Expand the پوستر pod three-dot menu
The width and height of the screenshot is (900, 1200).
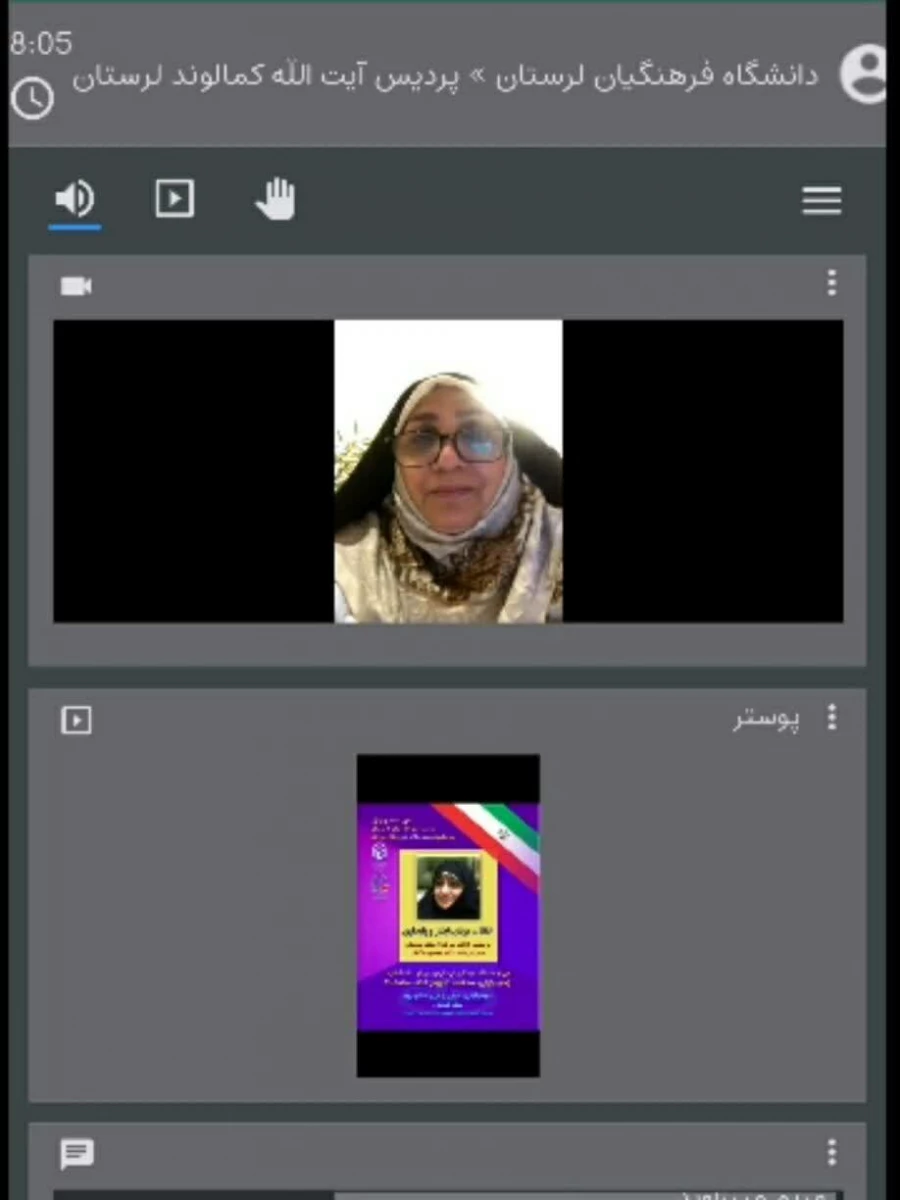(x=831, y=718)
